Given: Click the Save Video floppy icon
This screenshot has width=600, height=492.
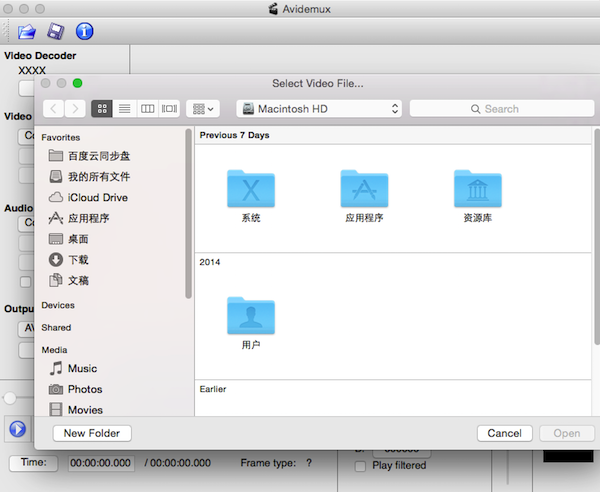Looking at the screenshot, I should pyautogui.click(x=57, y=32).
